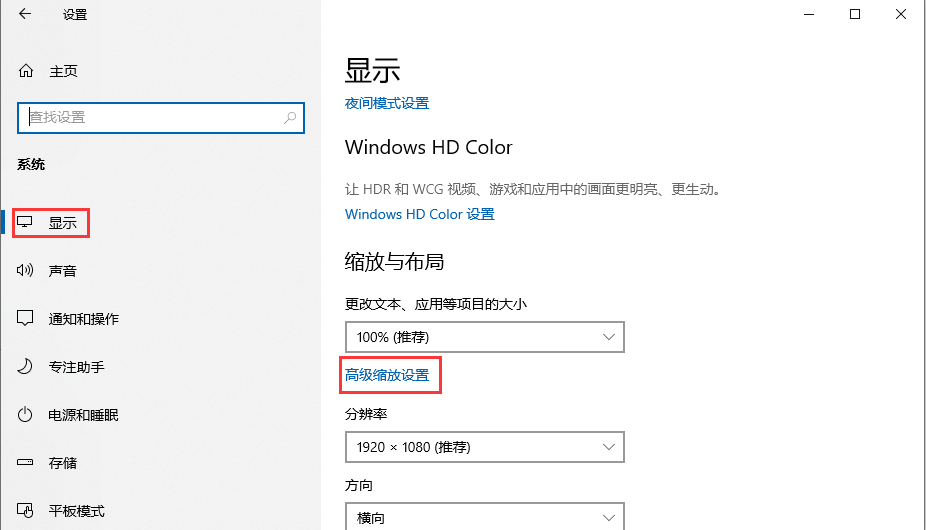The width and height of the screenshot is (926, 530).
Task: Maximize the Settings window
Action: 855,14
